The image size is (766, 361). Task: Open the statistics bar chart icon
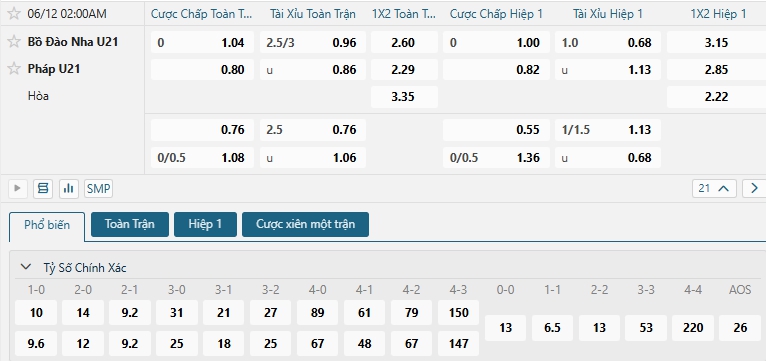click(69, 189)
